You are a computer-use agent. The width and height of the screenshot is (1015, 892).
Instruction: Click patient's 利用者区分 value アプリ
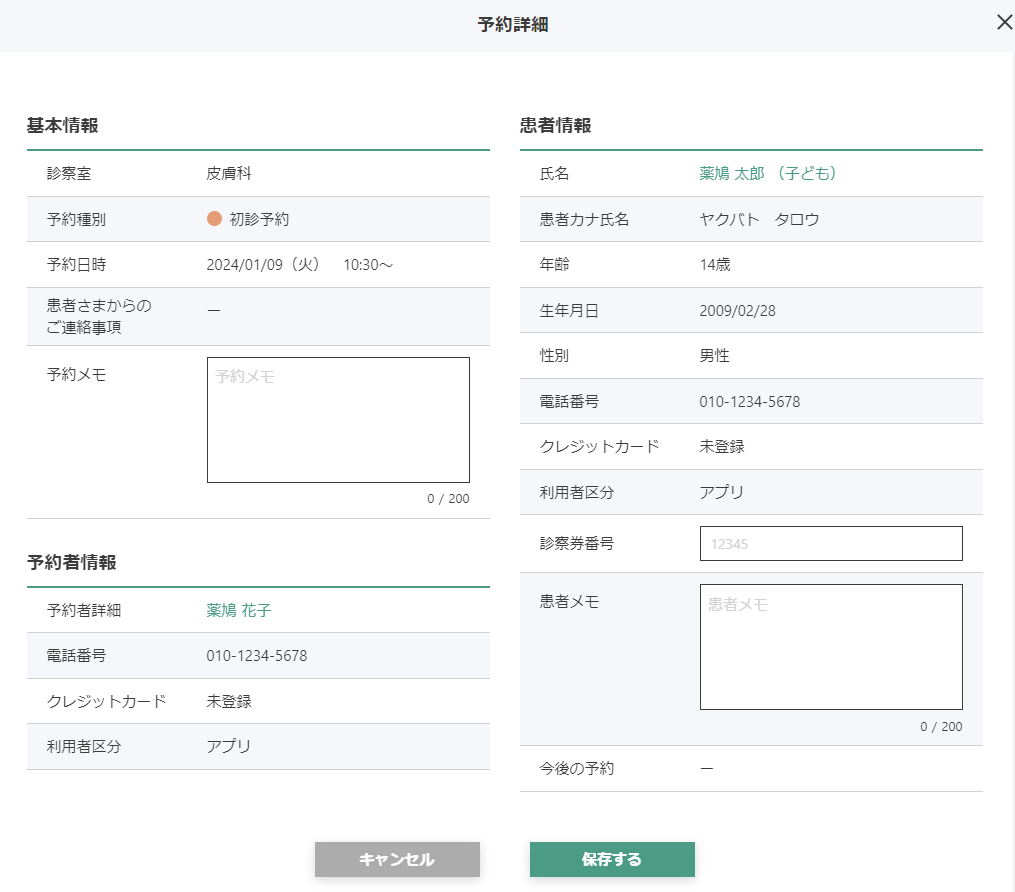coord(721,492)
